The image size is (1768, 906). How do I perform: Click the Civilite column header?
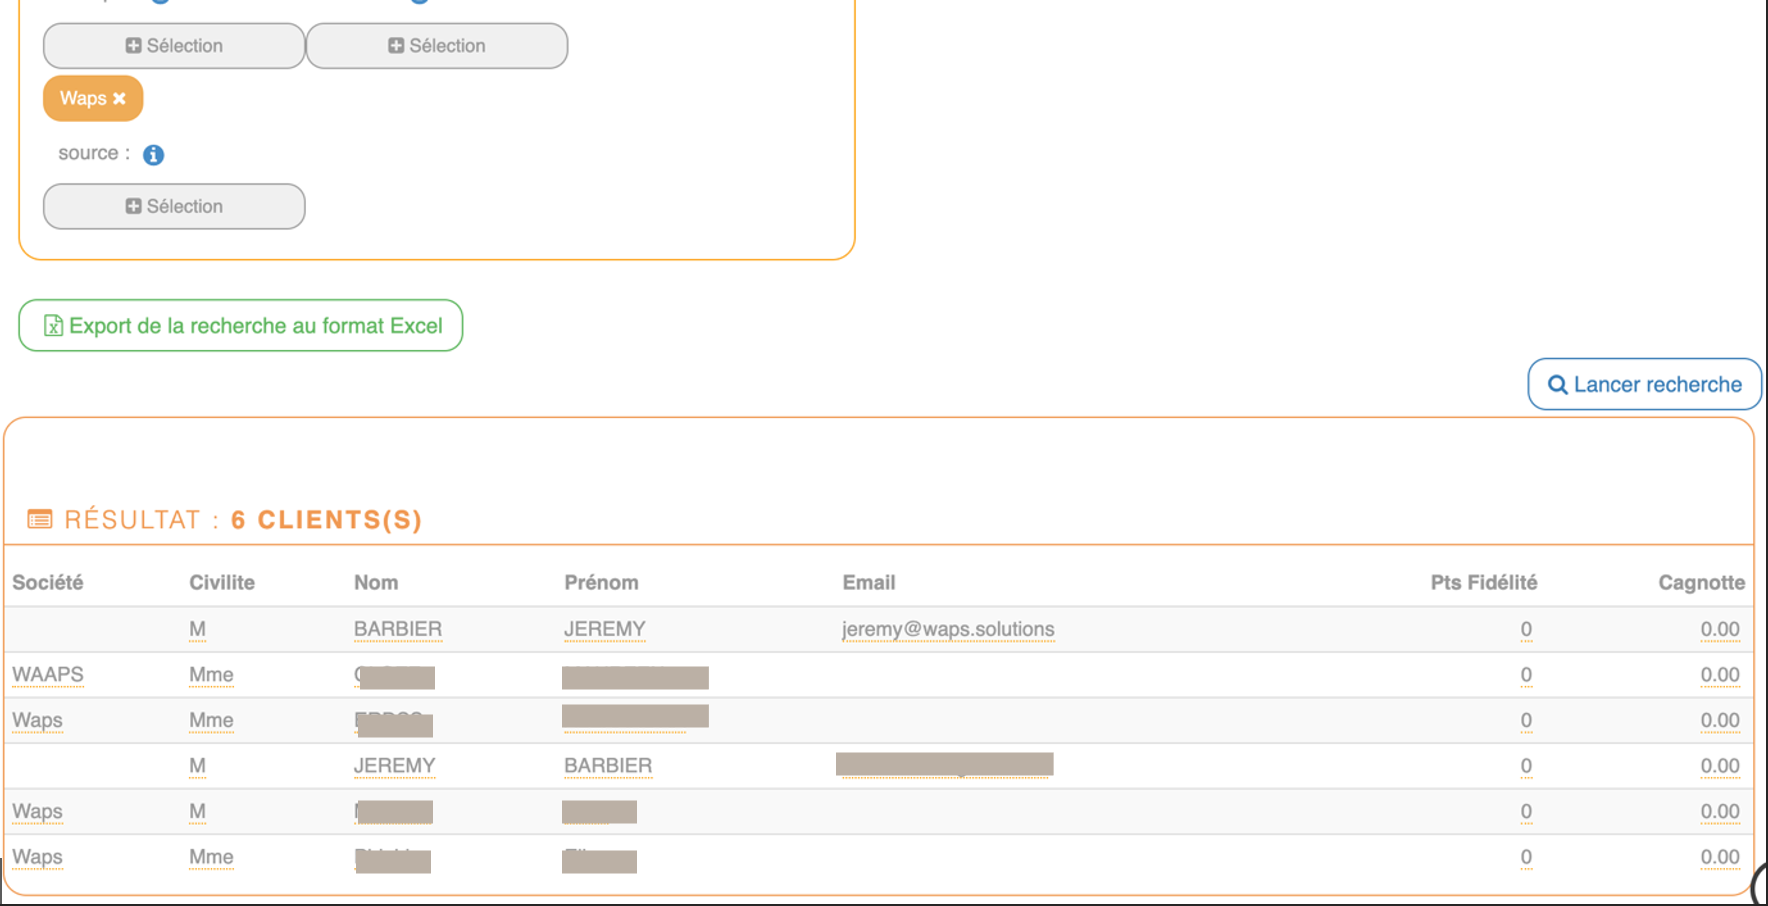(x=222, y=583)
